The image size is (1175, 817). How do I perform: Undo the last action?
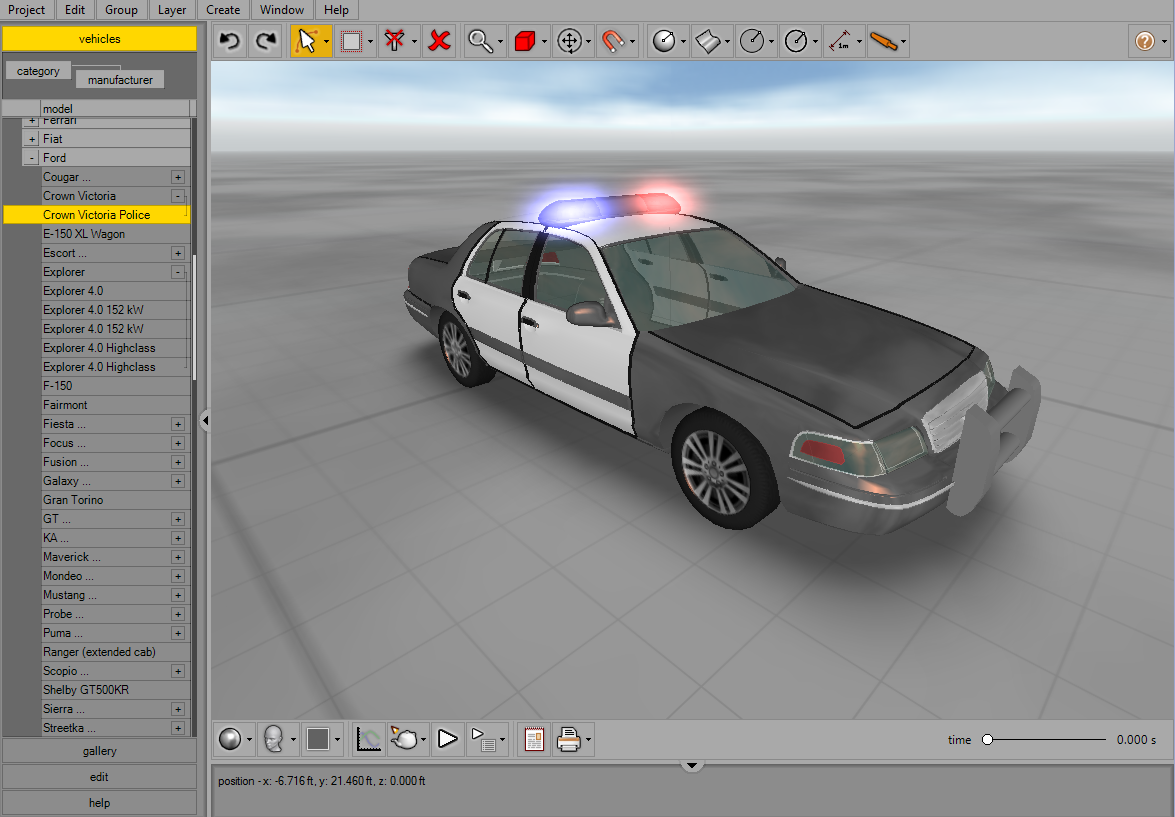click(x=230, y=41)
